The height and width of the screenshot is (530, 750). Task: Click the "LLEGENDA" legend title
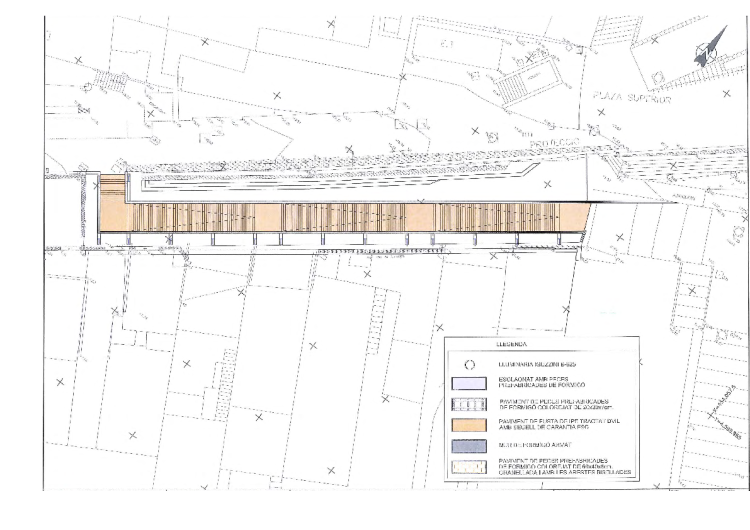pyautogui.click(x=511, y=344)
